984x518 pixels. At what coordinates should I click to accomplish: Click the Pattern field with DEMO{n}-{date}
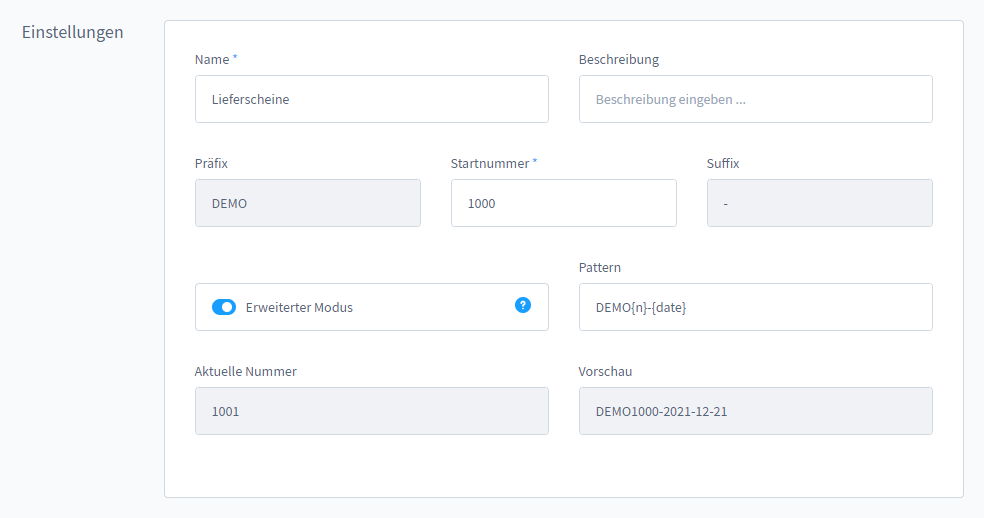[x=755, y=307]
